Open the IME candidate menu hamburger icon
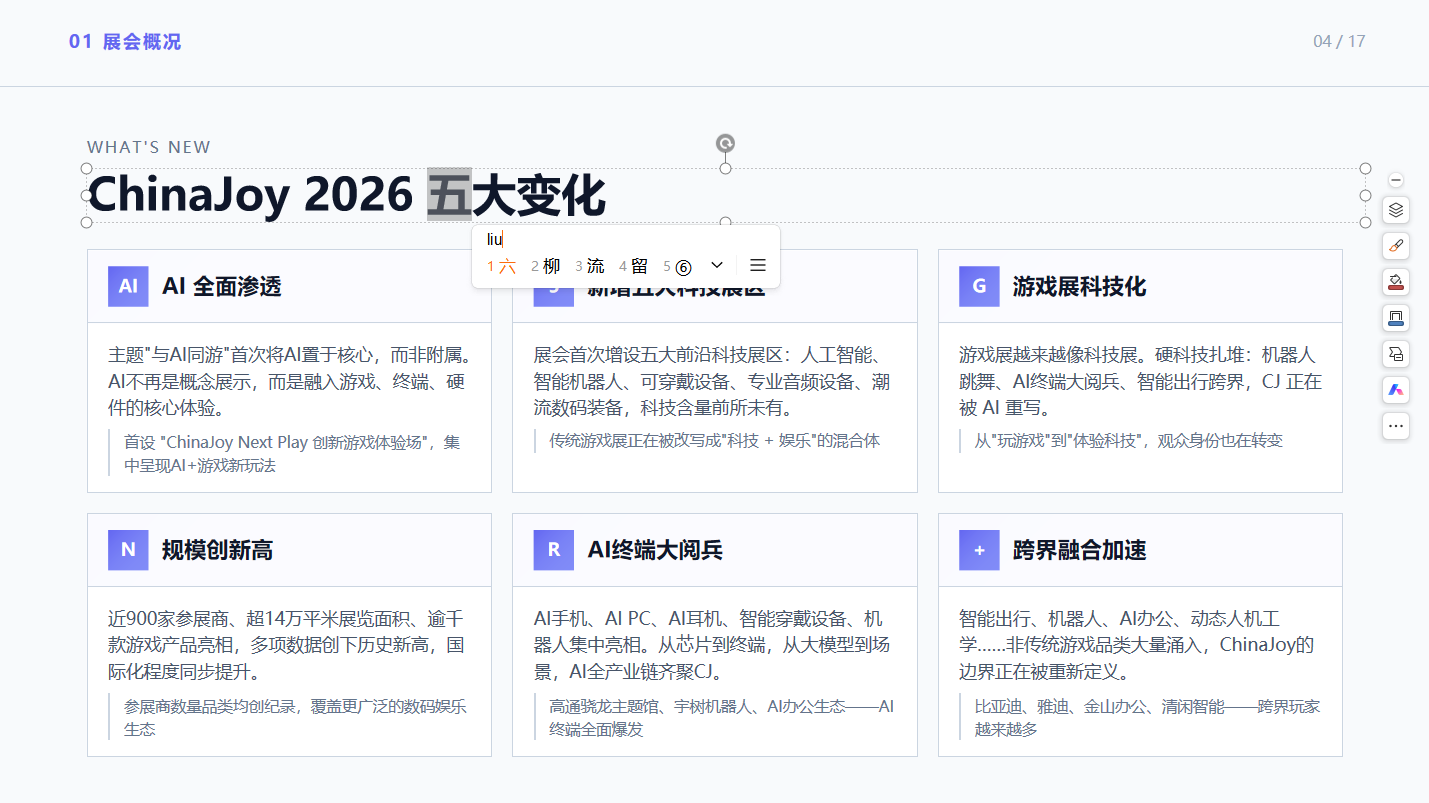The image size is (1429, 803). pyautogui.click(x=758, y=265)
